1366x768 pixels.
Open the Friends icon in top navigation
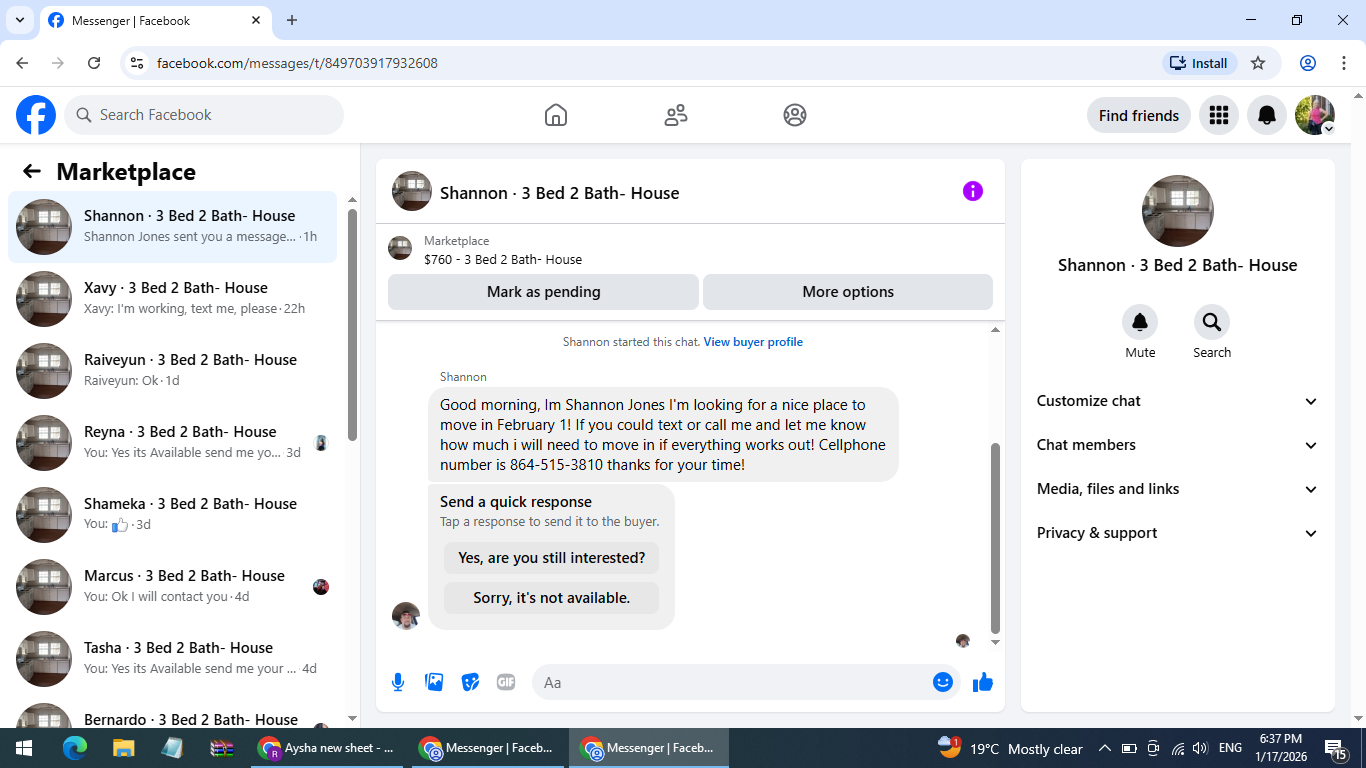coord(676,115)
